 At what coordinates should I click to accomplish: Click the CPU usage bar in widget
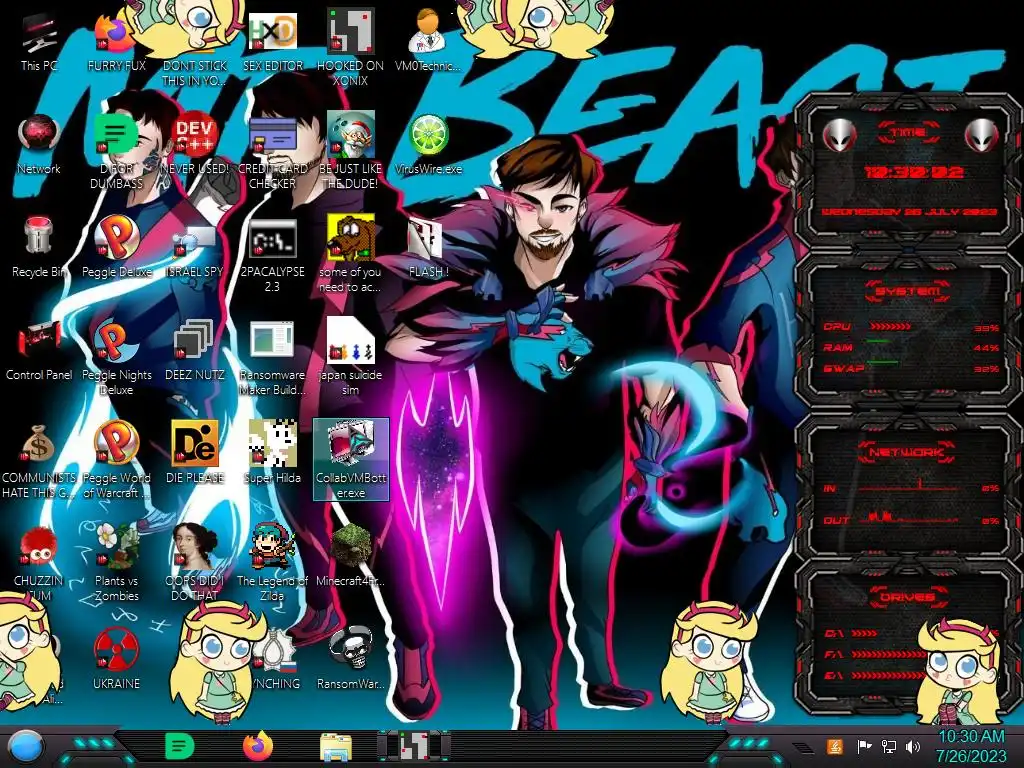pyautogui.click(x=891, y=327)
